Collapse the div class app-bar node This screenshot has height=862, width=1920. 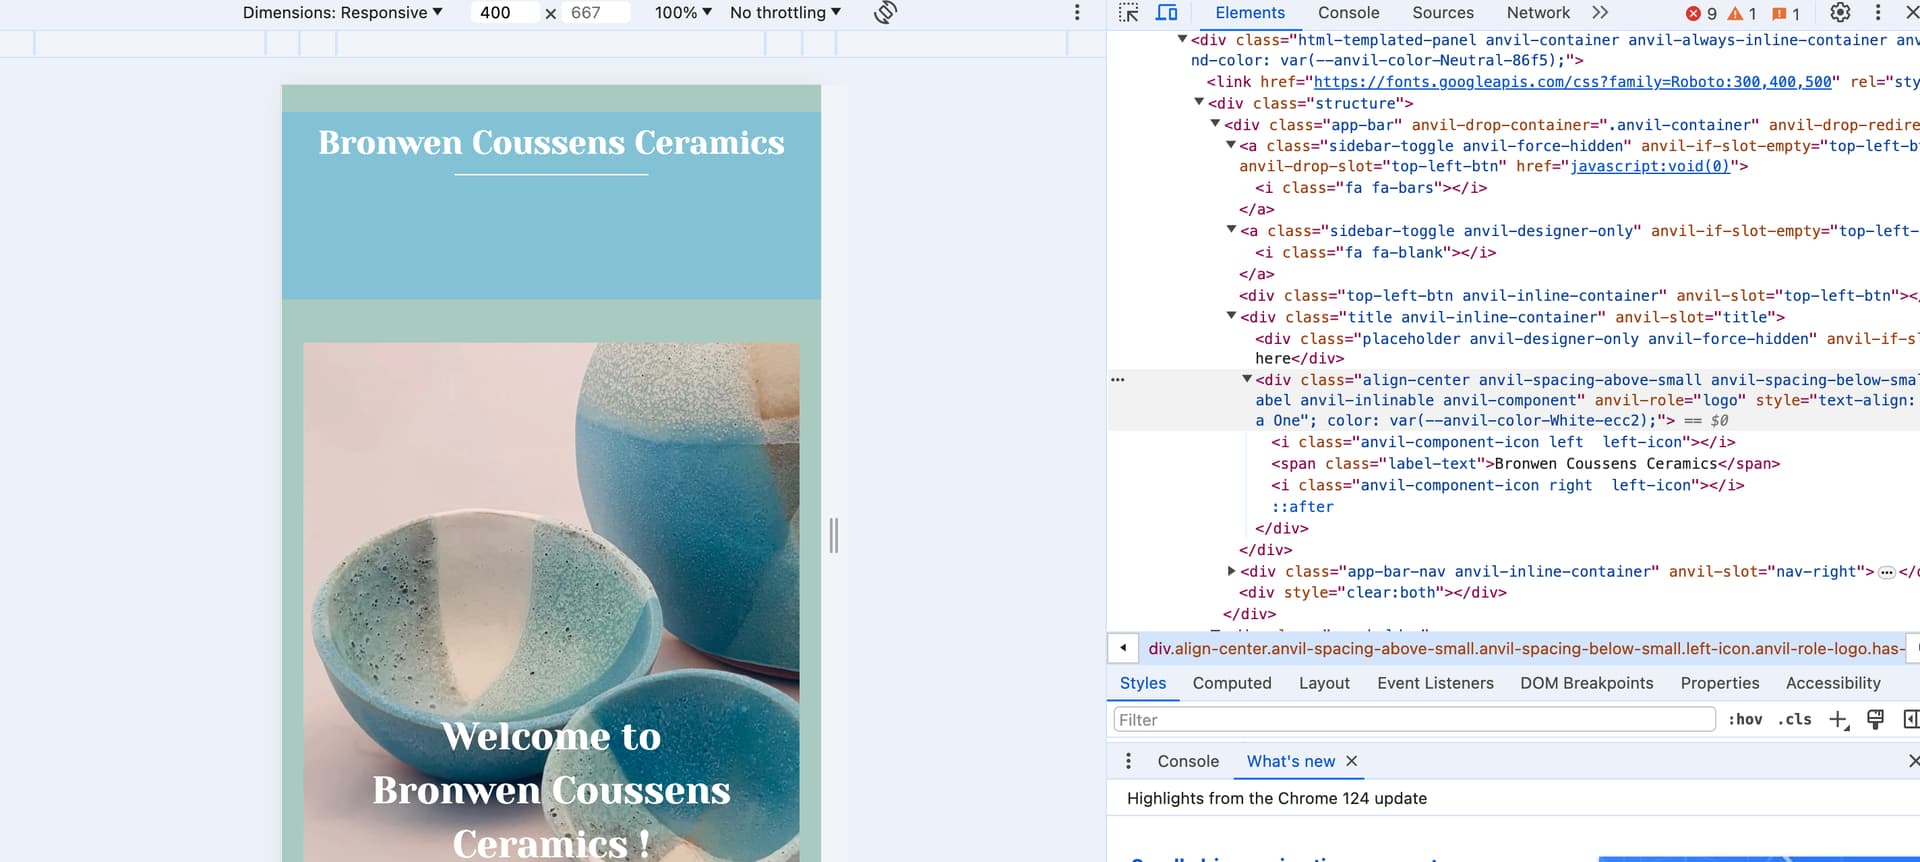coord(1215,124)
